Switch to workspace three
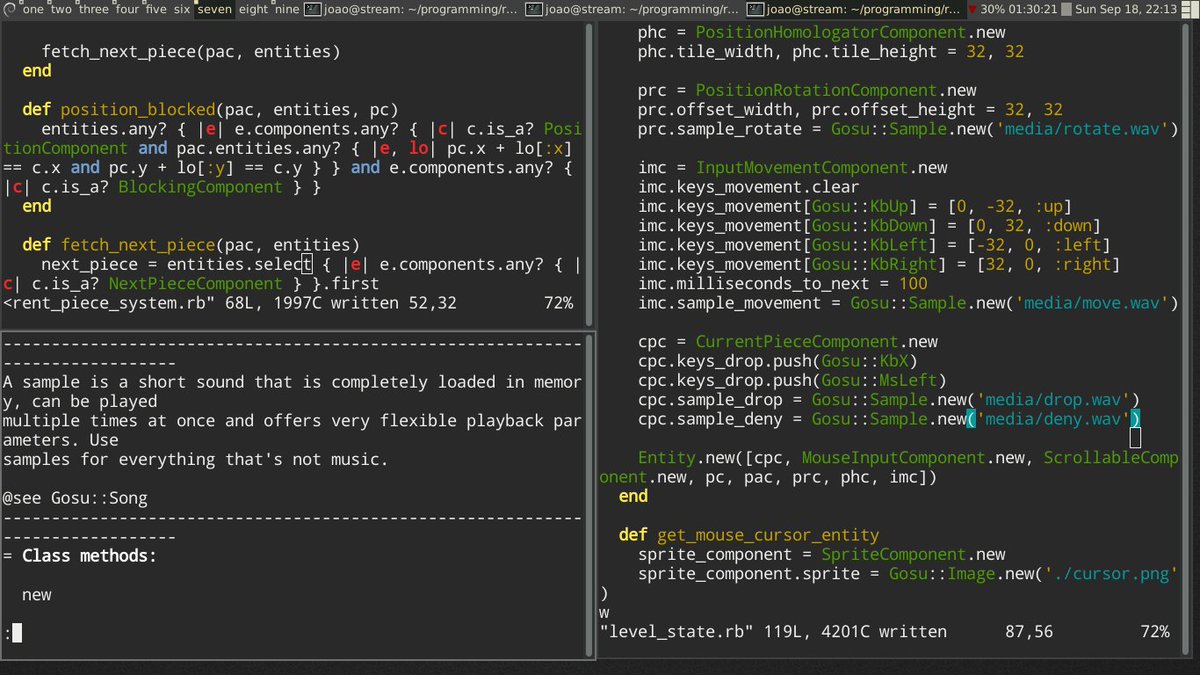This screenshot has width=1200, height=675. [x=92, y=11]
